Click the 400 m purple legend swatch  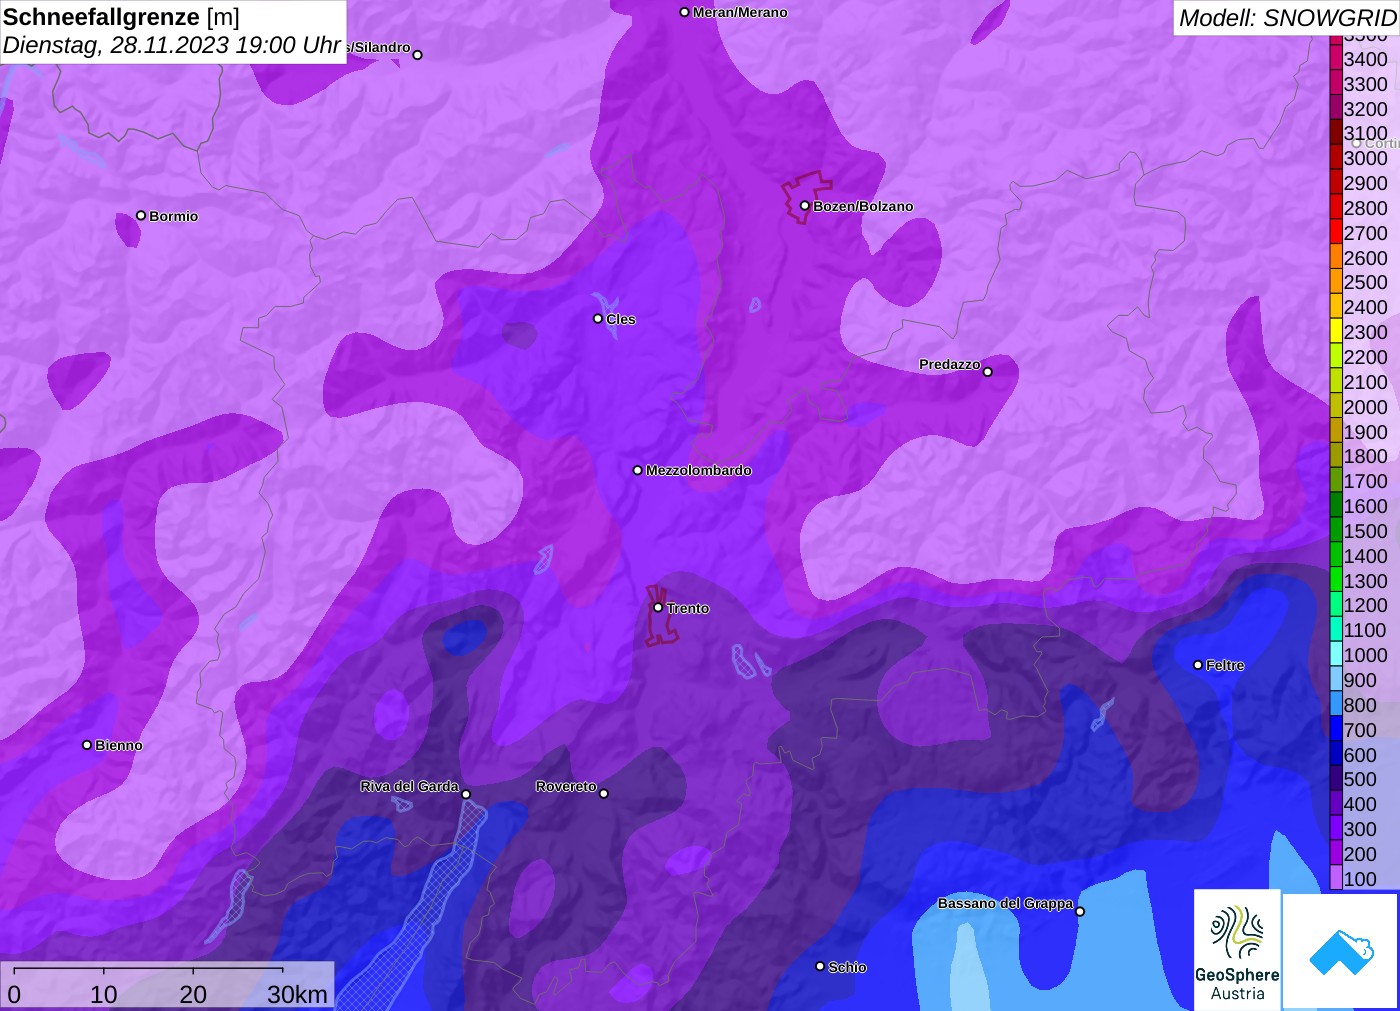click(1336, 804)
